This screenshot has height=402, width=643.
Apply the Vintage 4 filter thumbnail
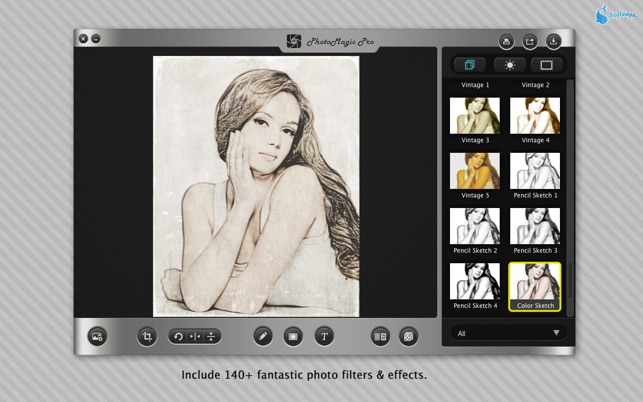(x=535, y=115)
